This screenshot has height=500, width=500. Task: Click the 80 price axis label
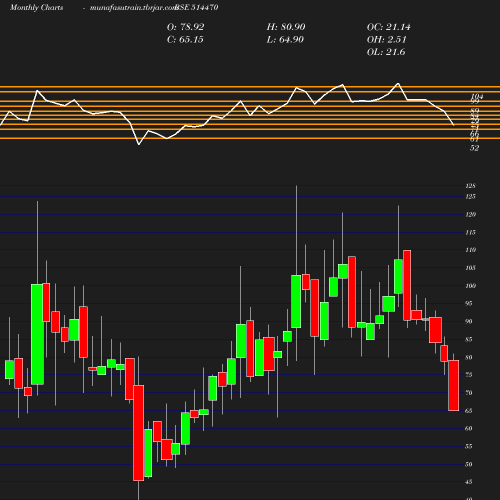pos(469,358)
